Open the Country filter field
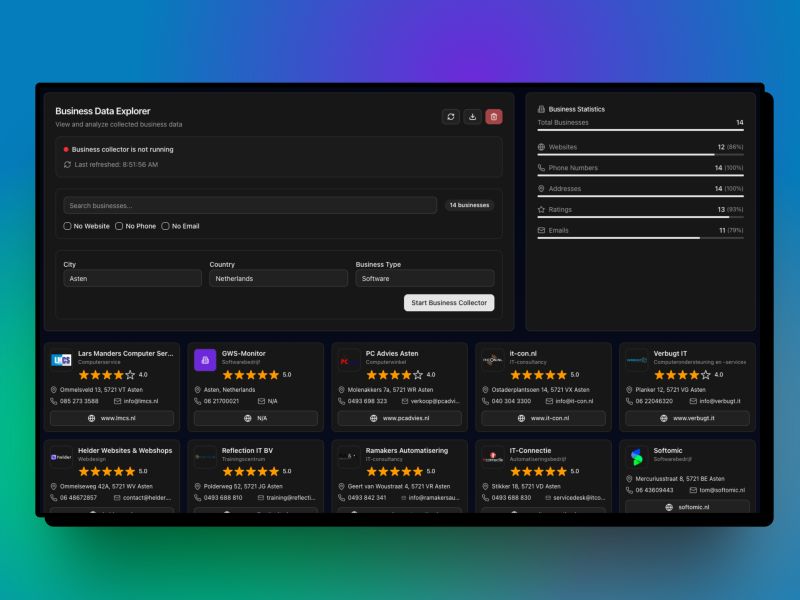The image size is (800, 600). [277, 278]
